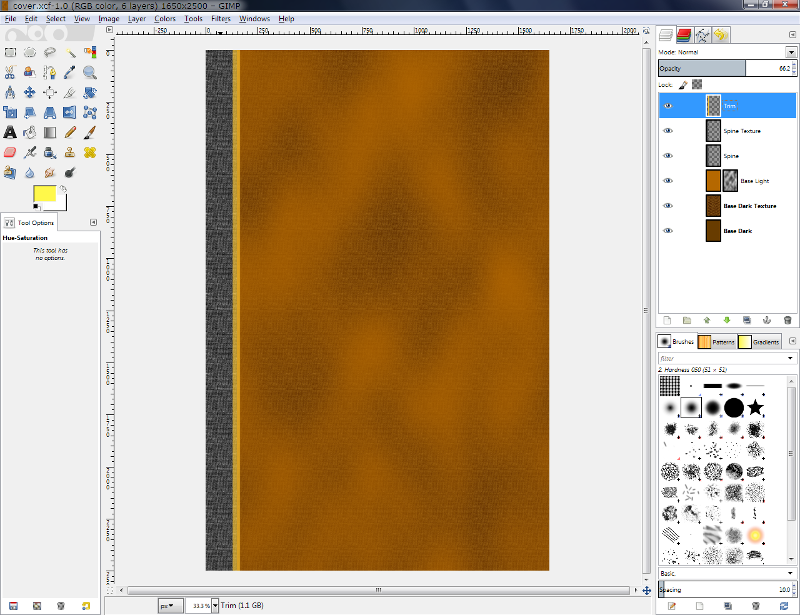Toggle the lock pixels paintbrush icon
The height and width of the screenshot is (615, 800).
pyautogui.click(x=684, y=85)
